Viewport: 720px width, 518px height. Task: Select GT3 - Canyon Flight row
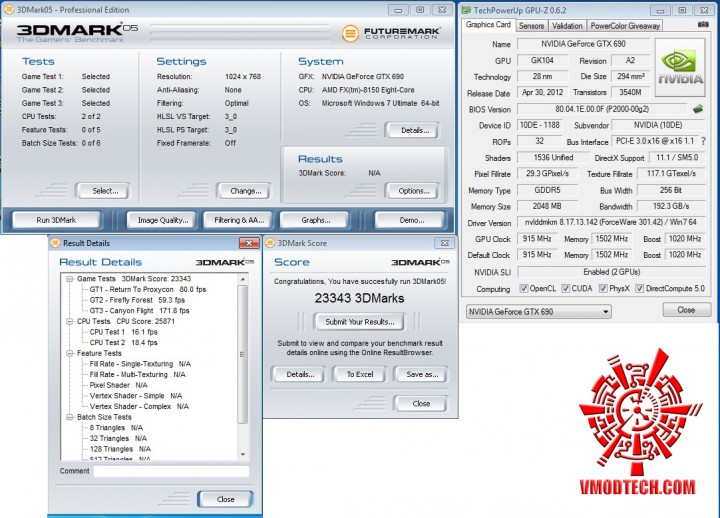click(140, 310)
